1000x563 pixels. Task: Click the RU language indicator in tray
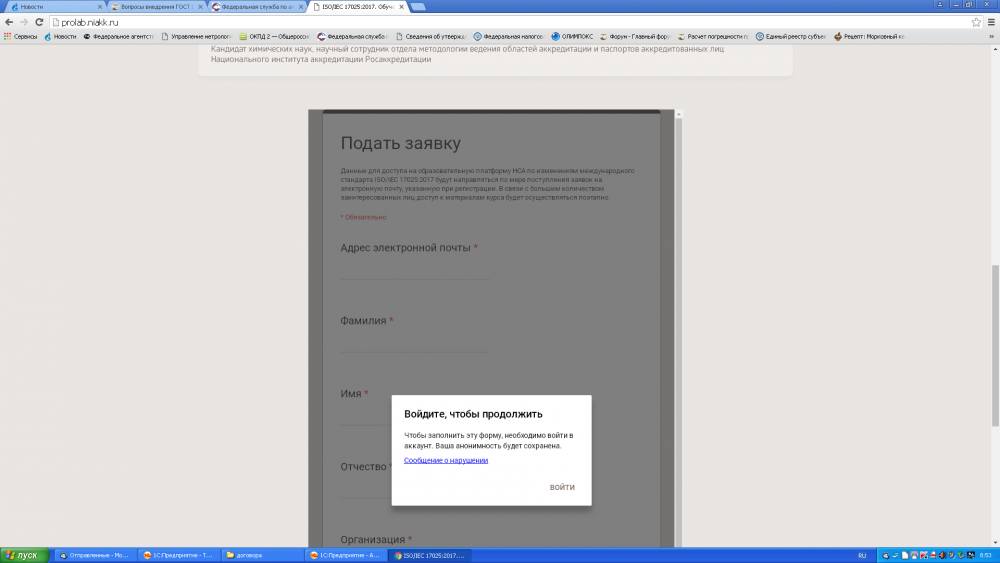(x=862, y=555)
